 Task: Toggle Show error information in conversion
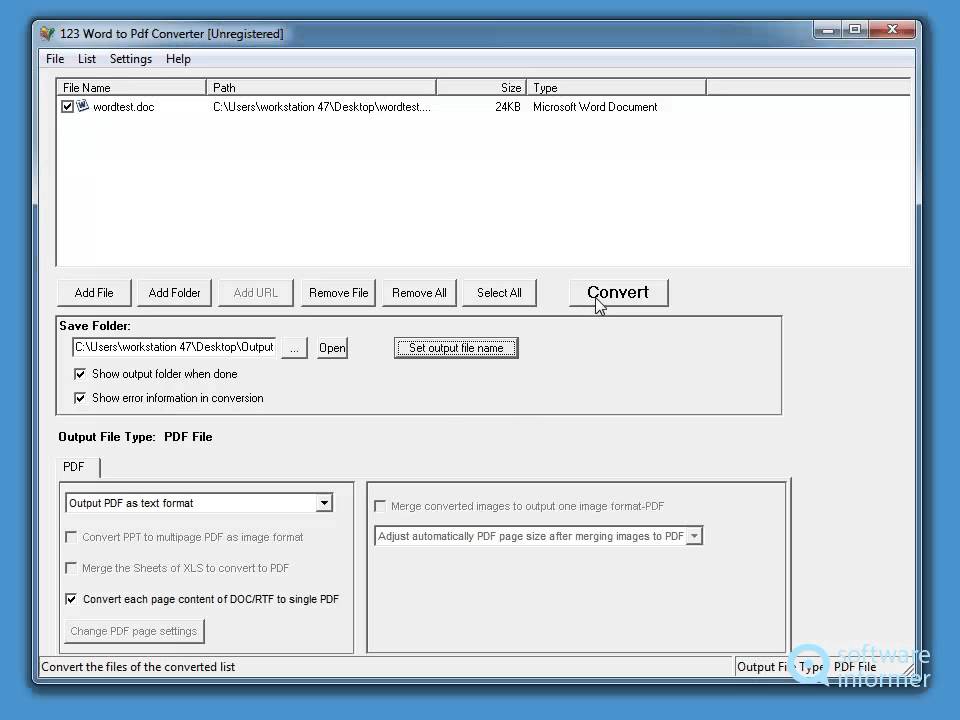click(80, 398)
